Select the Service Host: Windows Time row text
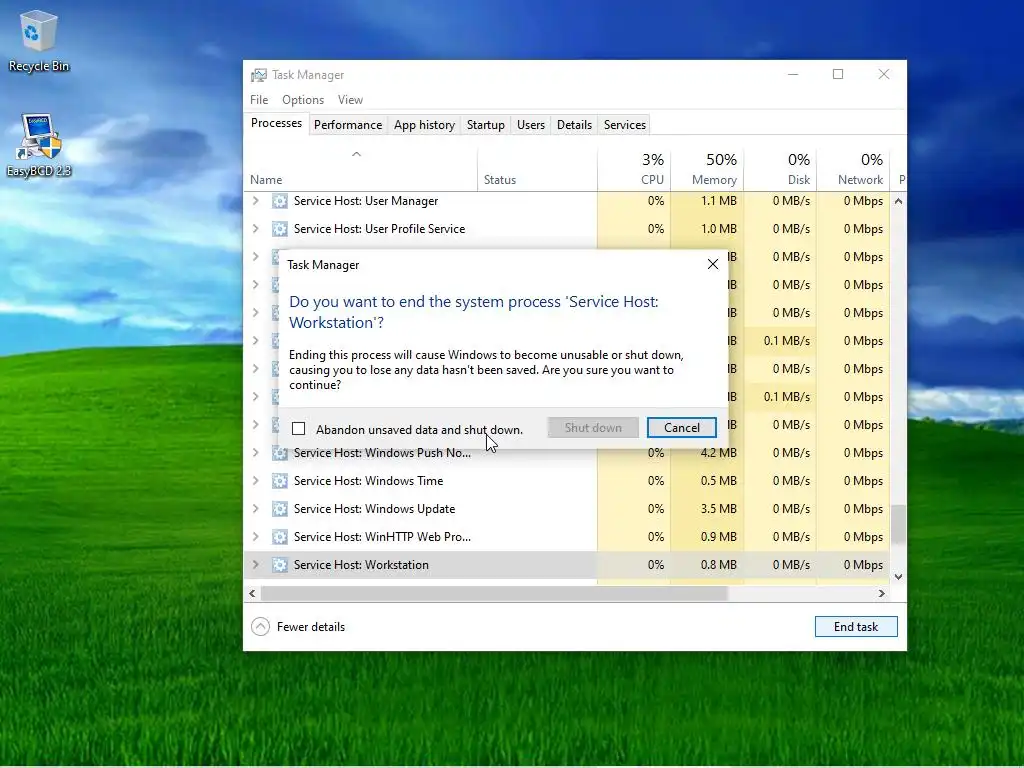Image resolution: width=1024 pixels, height=768 pixels. [x=368, y=481]
